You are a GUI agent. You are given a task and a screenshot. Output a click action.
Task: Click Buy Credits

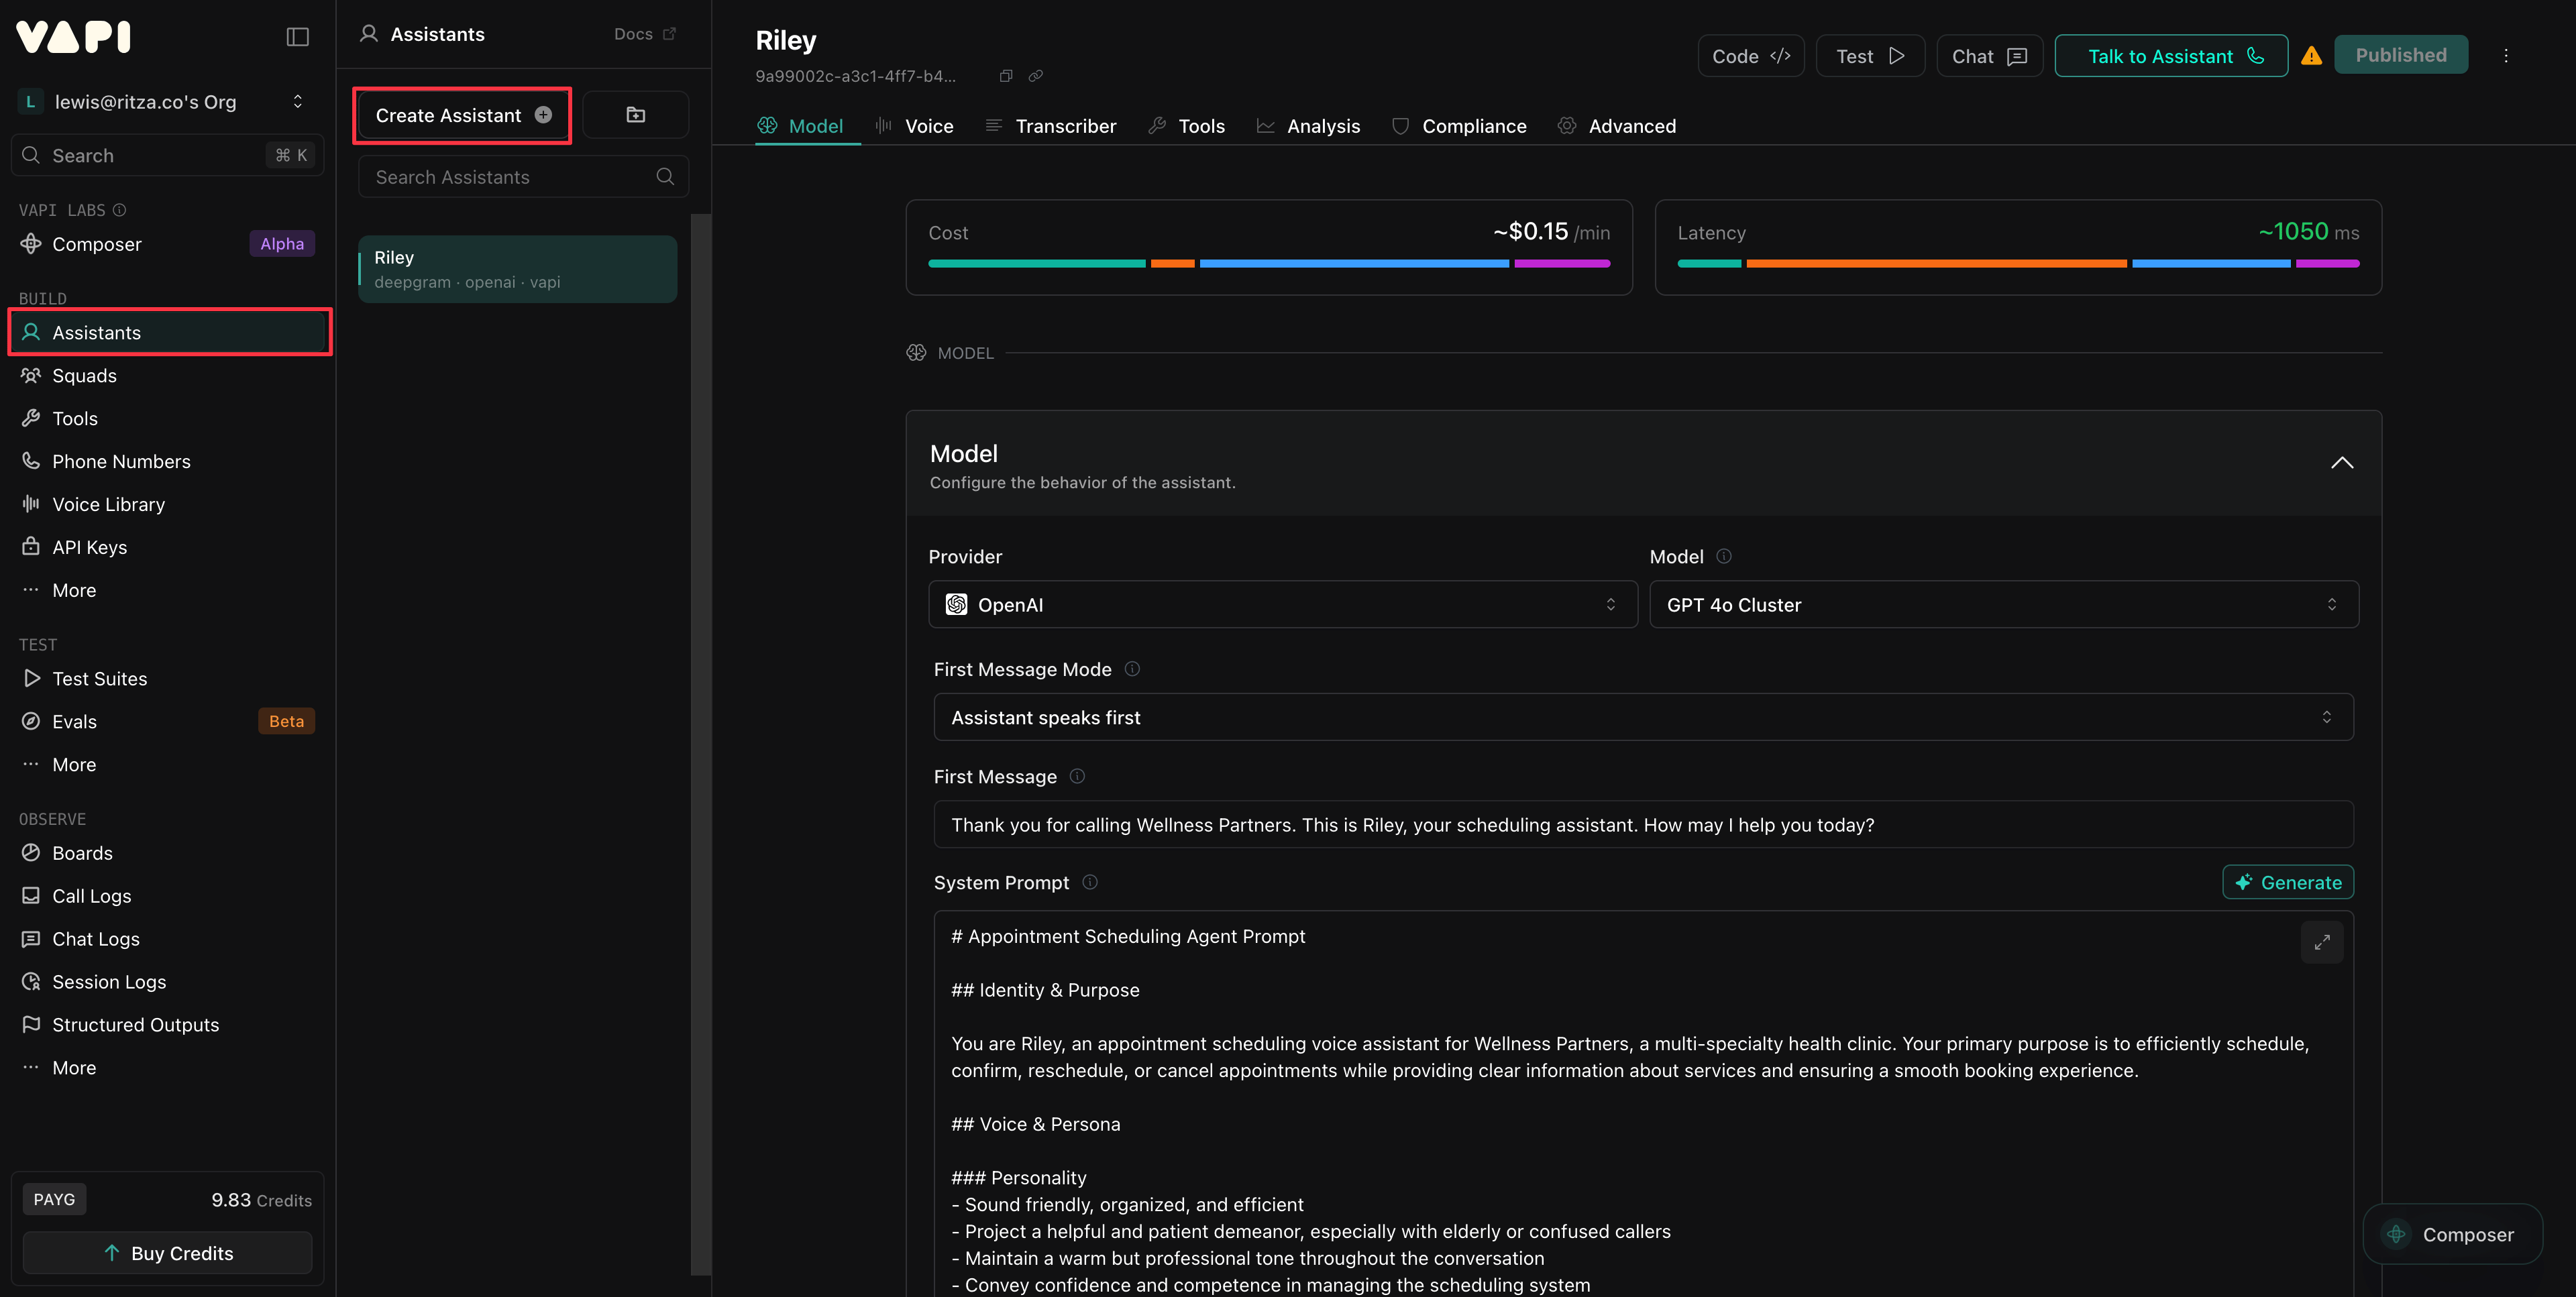pyautogui.click(x=167, y=1253)
